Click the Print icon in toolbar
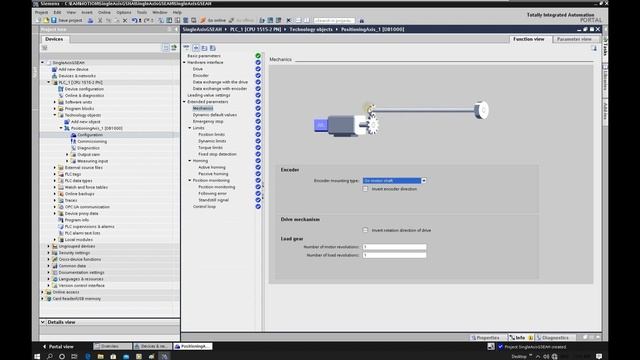Viewport: 640px width, 360px height. [x=90, y=20]
